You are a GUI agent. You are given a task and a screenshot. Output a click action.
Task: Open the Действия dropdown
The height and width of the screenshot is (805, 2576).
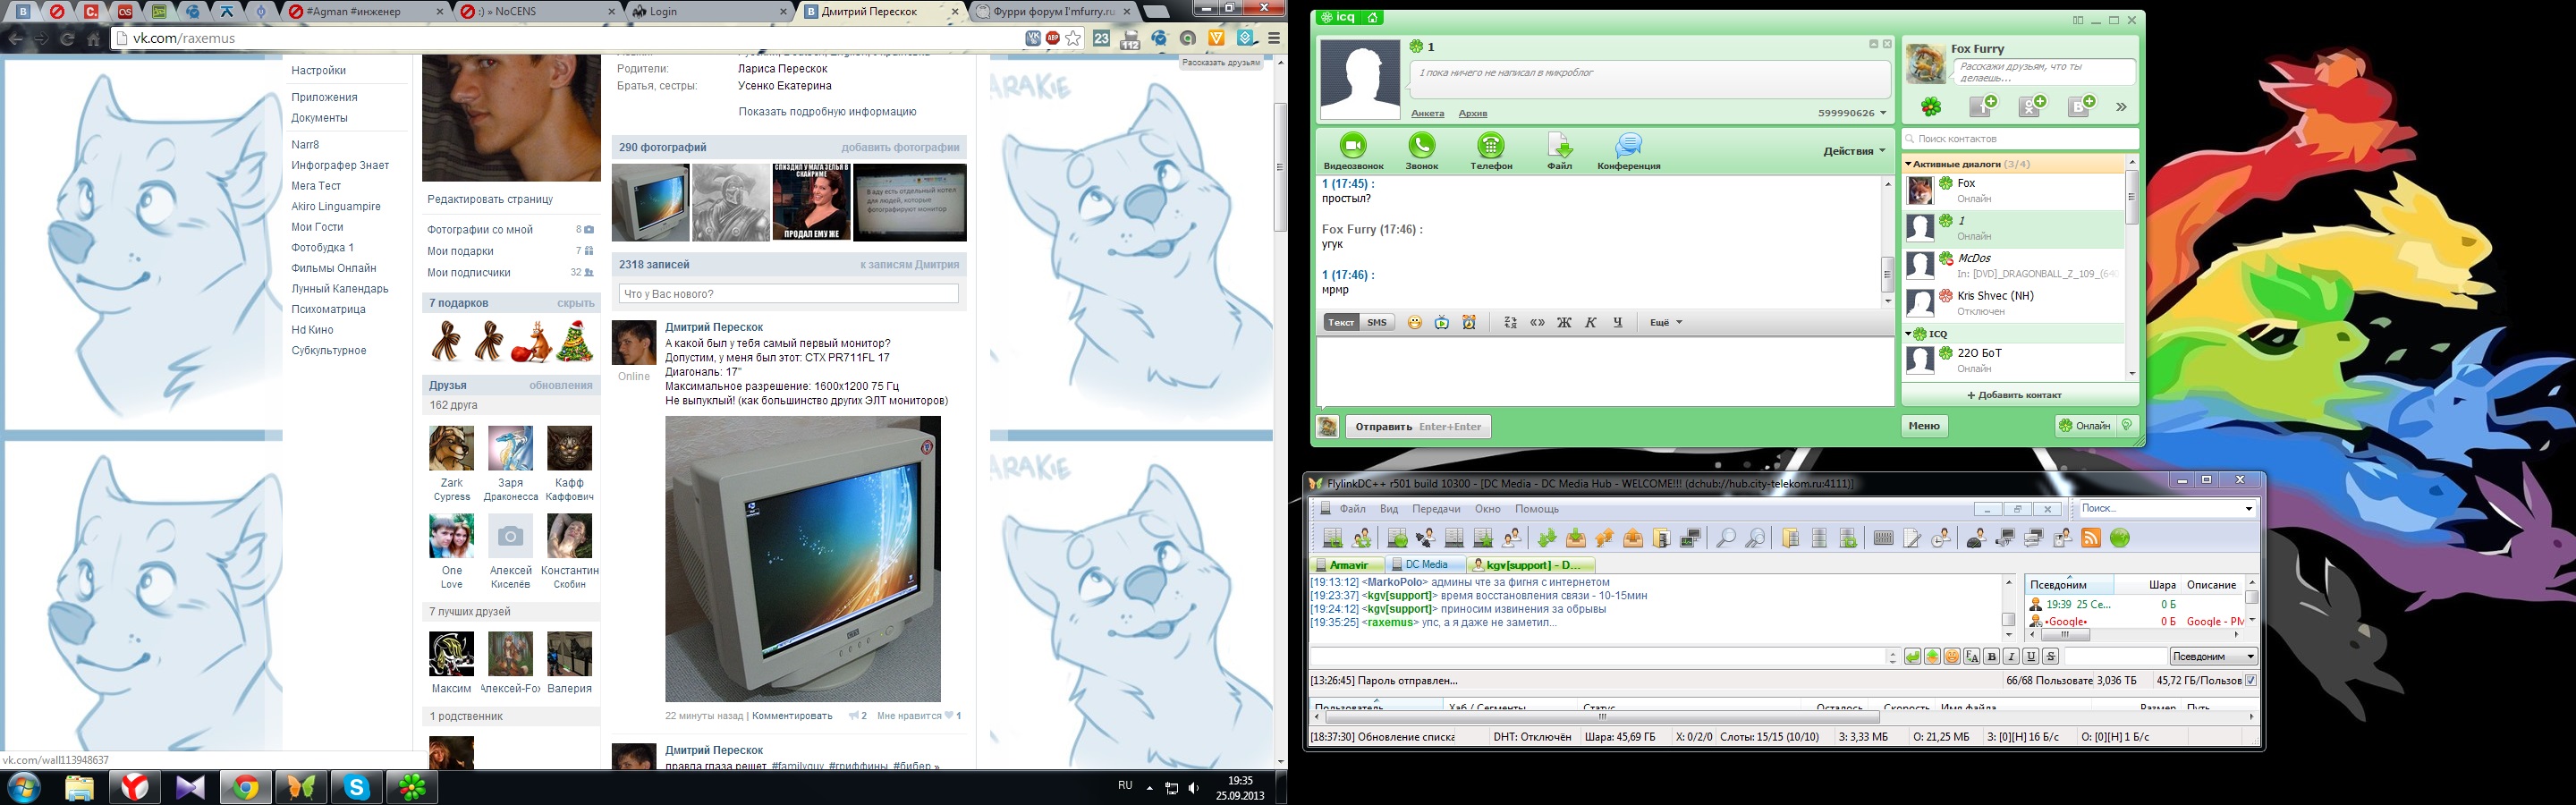pyautogui.click(x=1853, y=151)
